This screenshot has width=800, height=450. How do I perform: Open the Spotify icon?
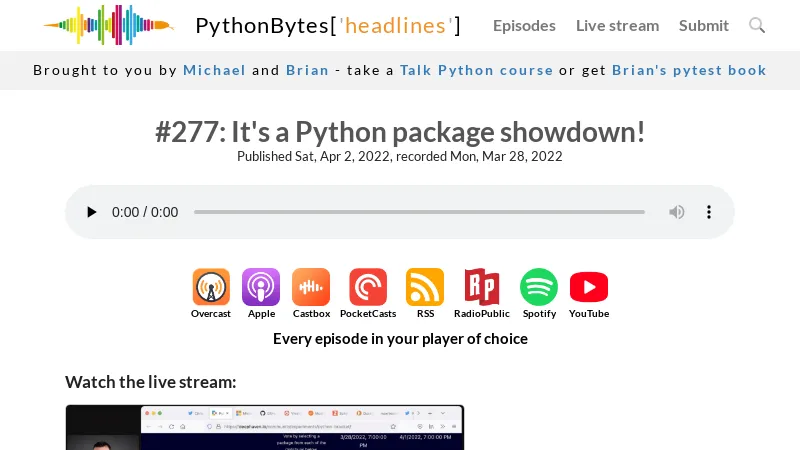tap(539, 287)
